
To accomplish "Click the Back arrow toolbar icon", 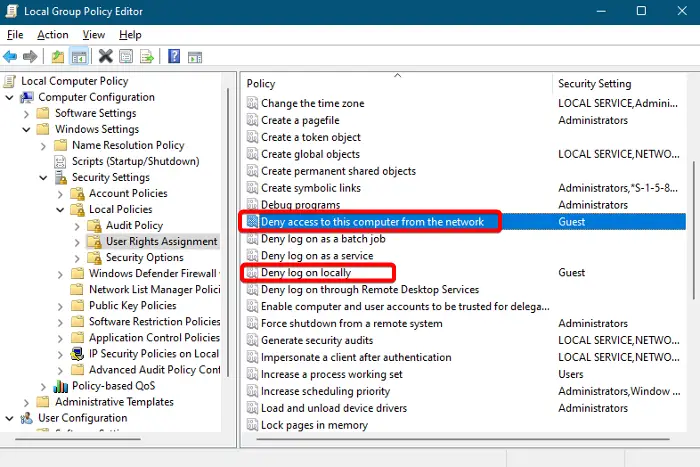I will click(x=10, y=57).
